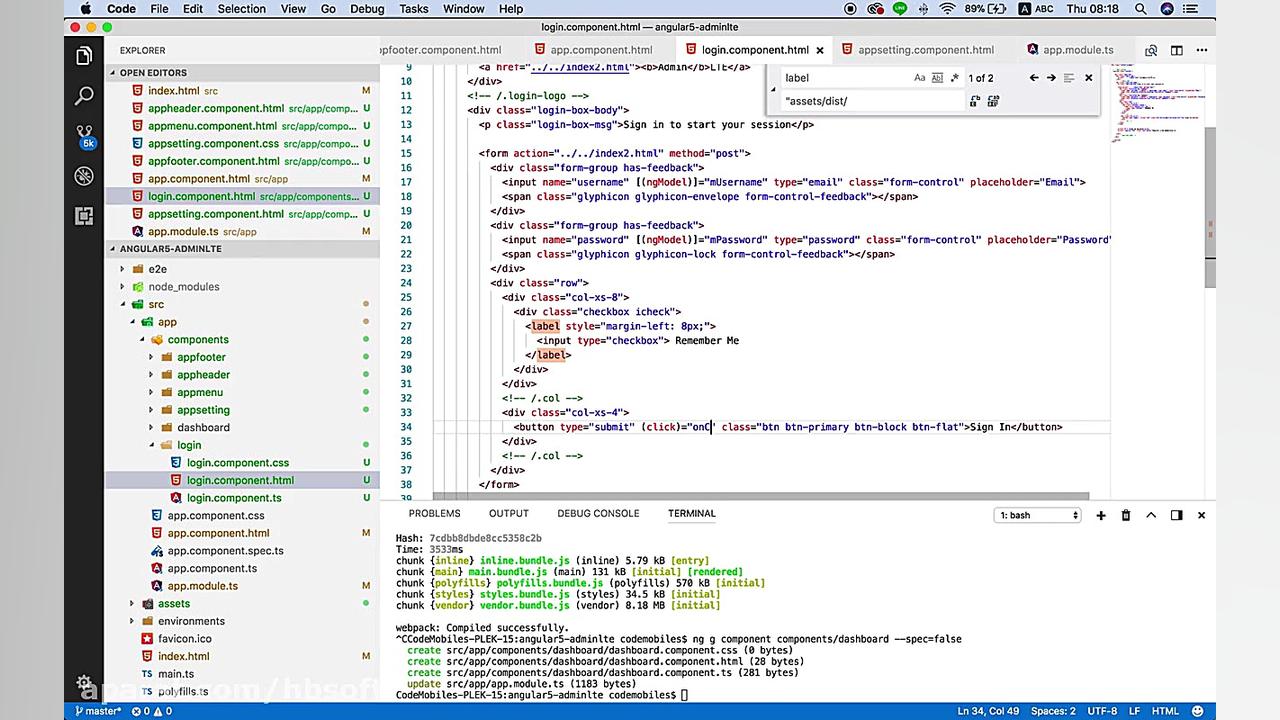
Task: Collapse the replace row of the find widget
Action: coord(772,89)
